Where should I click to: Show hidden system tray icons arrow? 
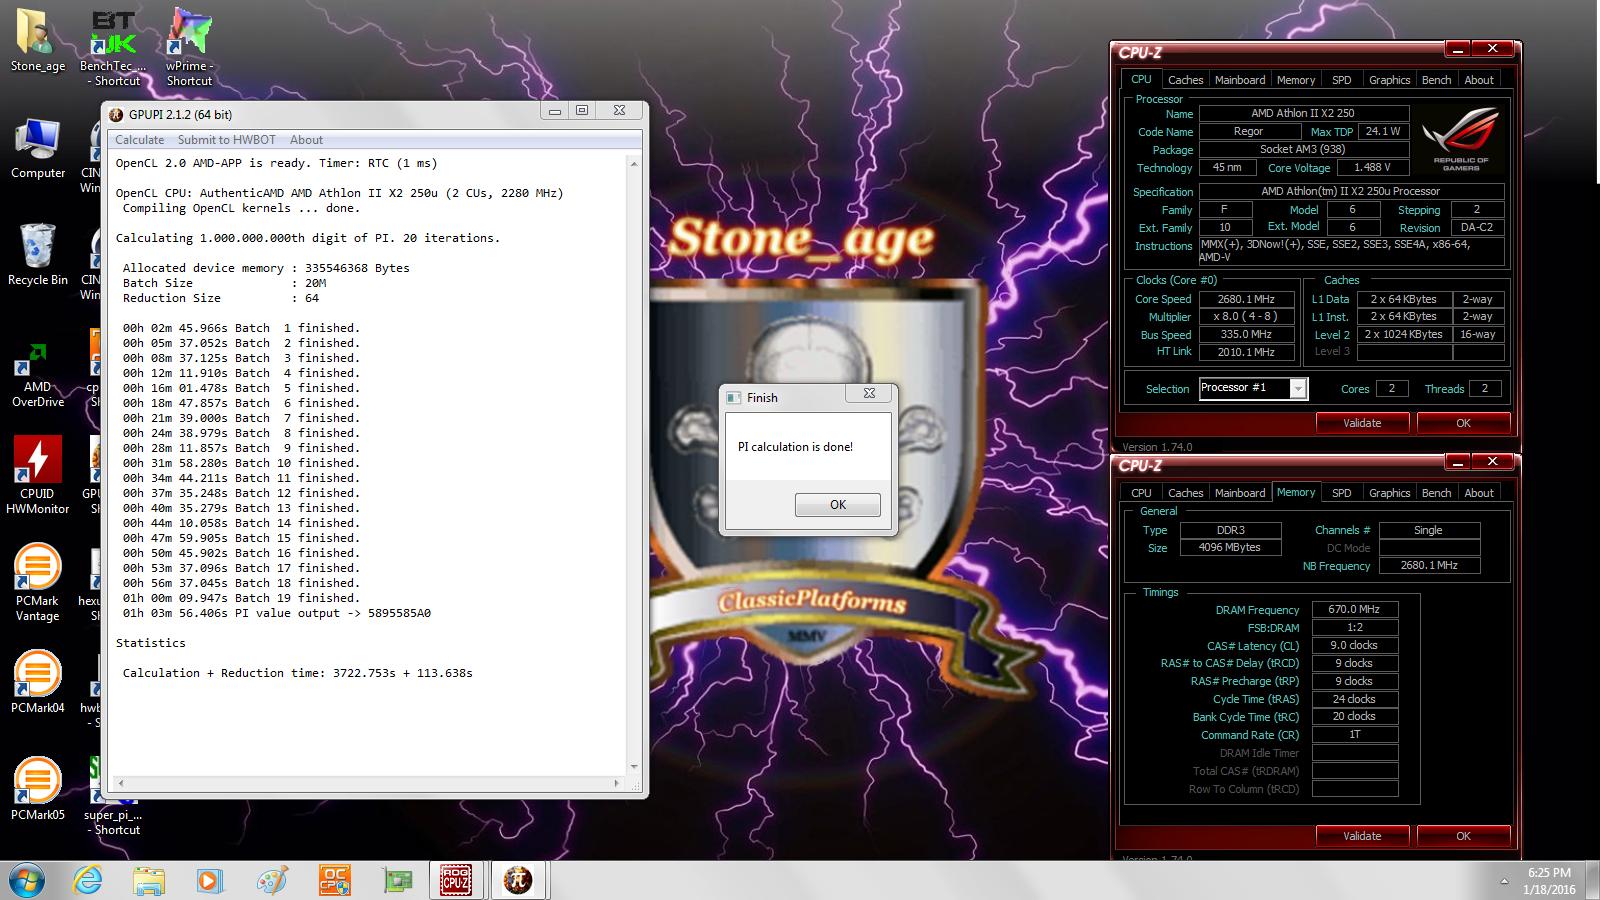1504,882
